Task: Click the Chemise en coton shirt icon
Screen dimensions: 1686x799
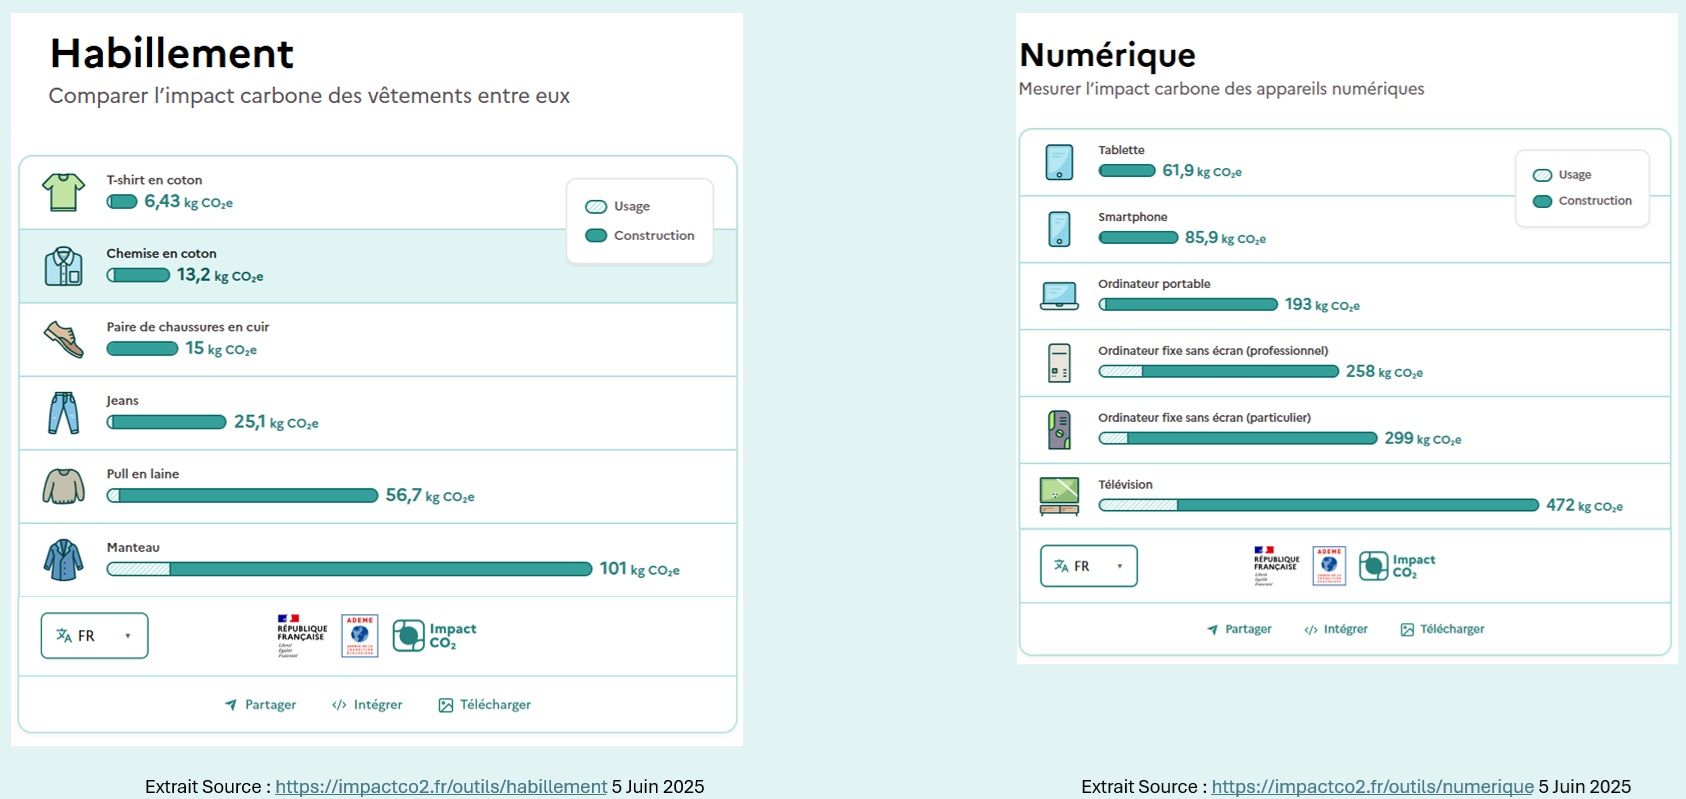Action: (63, 266)
